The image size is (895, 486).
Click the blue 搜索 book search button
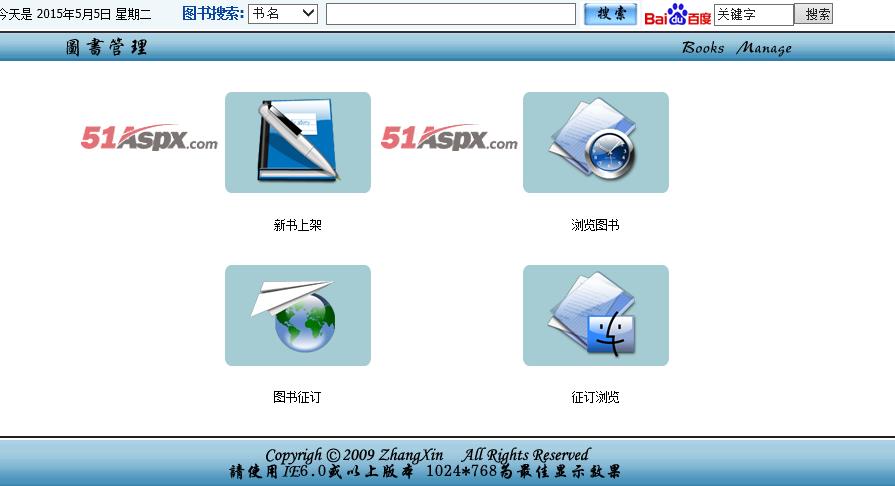(610, 14)
